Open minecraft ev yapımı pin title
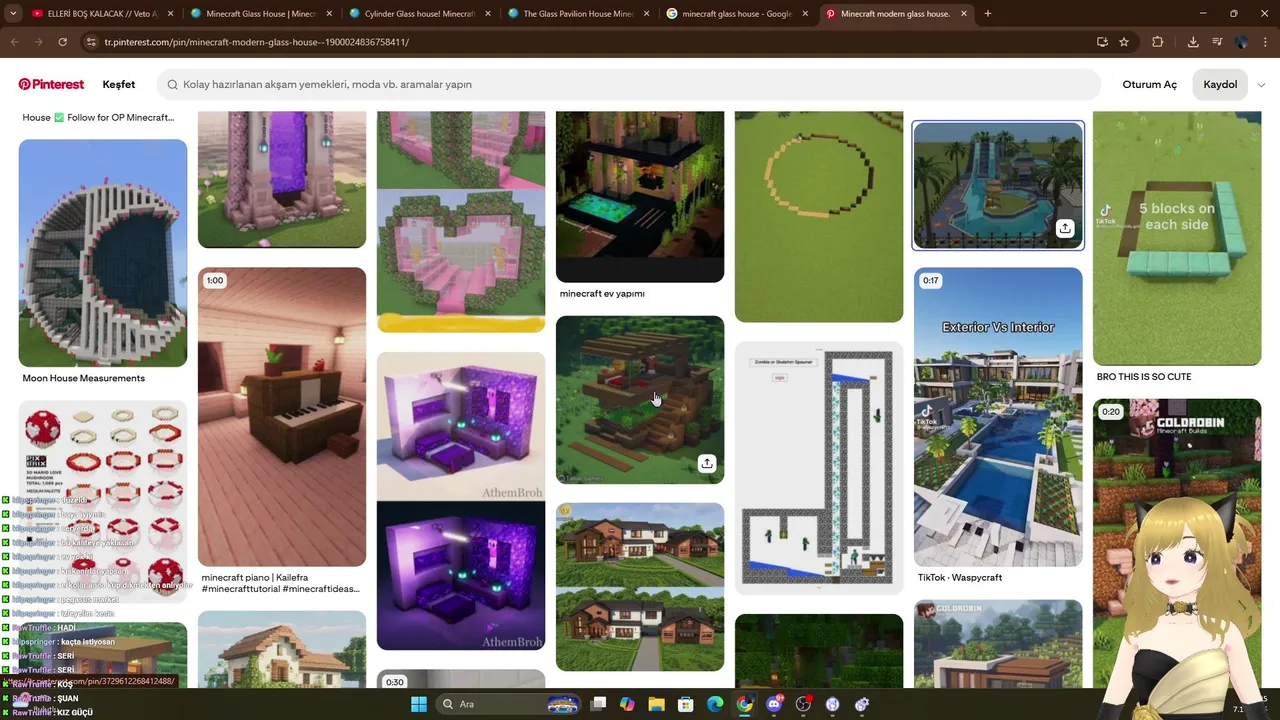 [x=602, y=294]
